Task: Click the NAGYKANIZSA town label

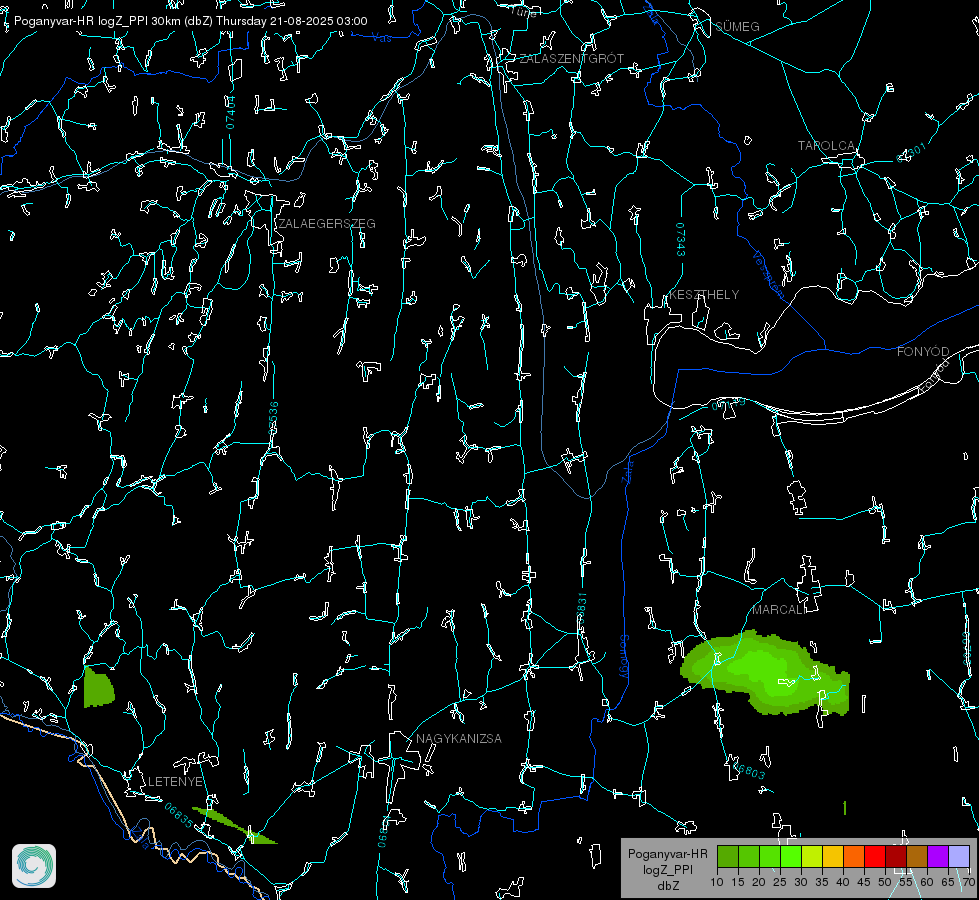Action: coord(459,739)
